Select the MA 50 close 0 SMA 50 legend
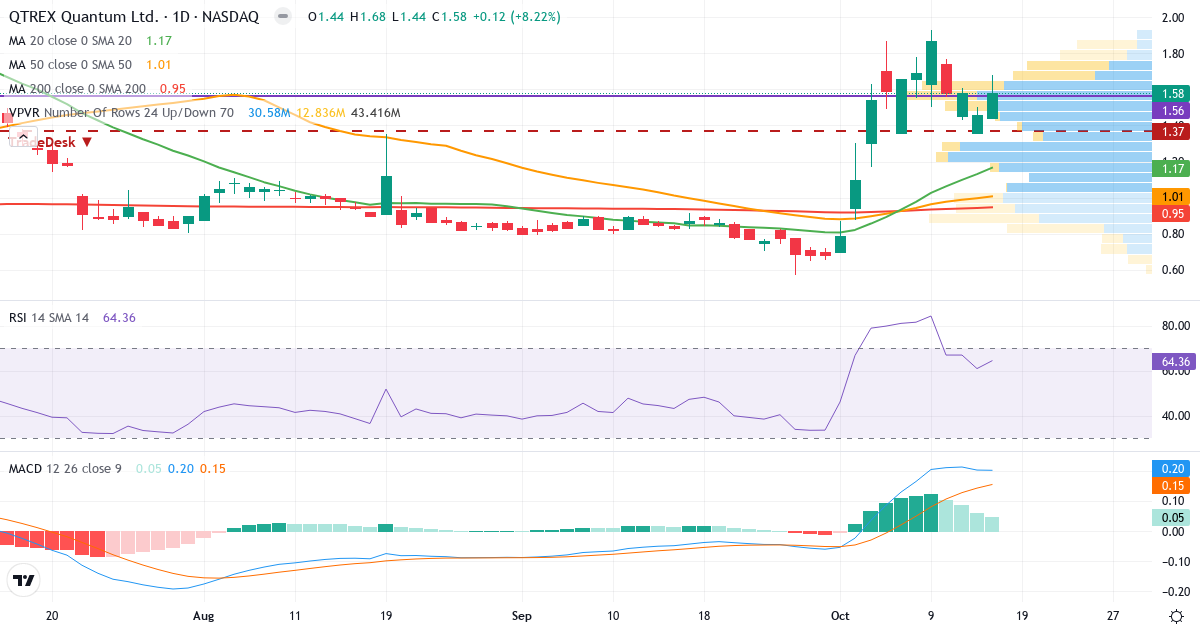Screen dimensions: 1200x630 (70, 65)
